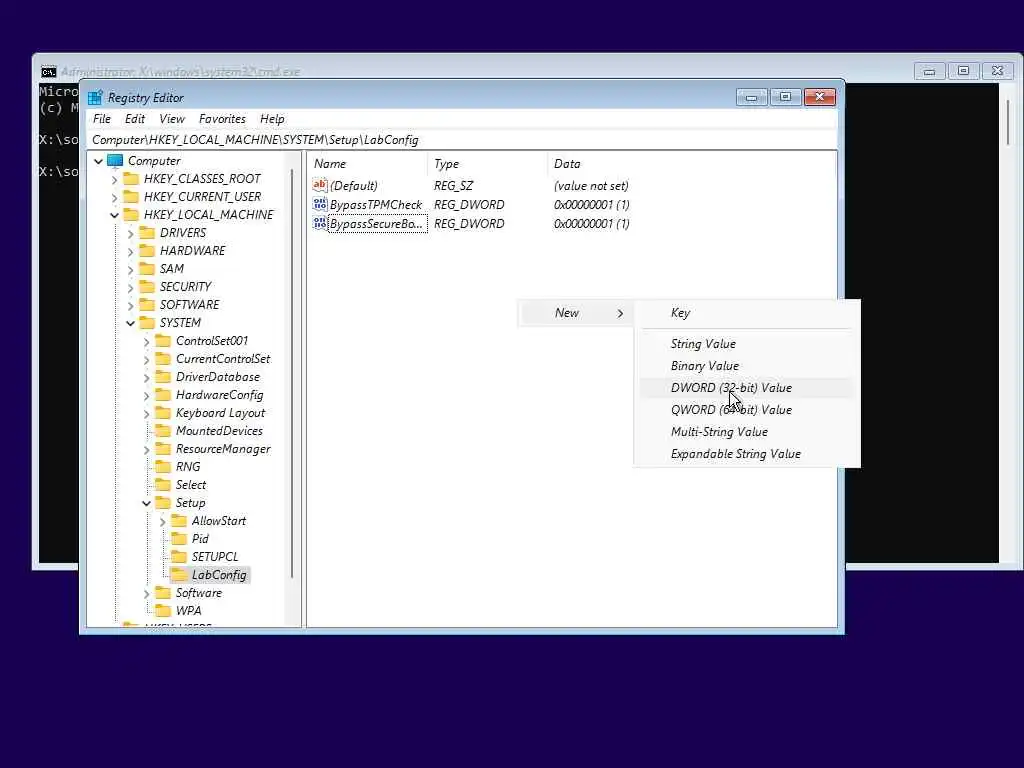Expand the HKEY_CURRENT_USER node

pyautogui.click(x=115, y=197)
